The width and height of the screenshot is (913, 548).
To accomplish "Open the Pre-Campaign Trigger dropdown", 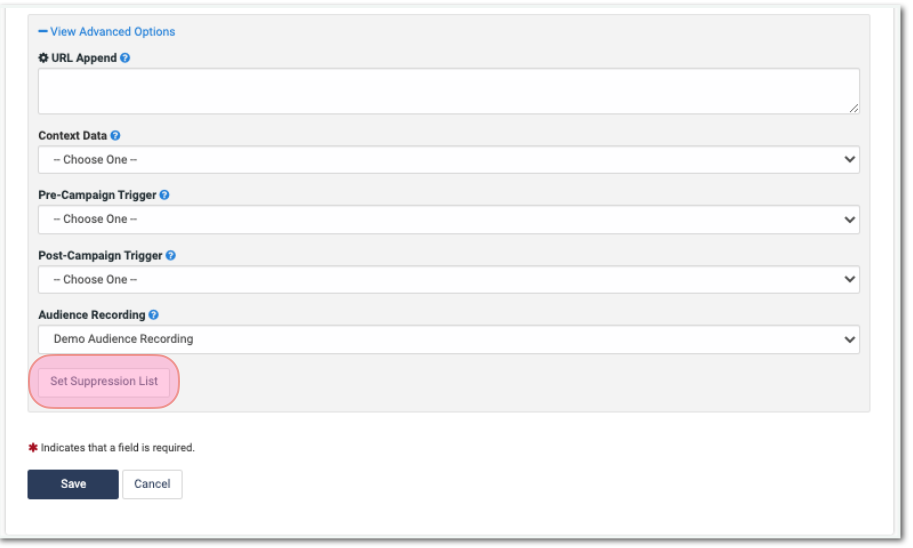I will coord(448,220).
